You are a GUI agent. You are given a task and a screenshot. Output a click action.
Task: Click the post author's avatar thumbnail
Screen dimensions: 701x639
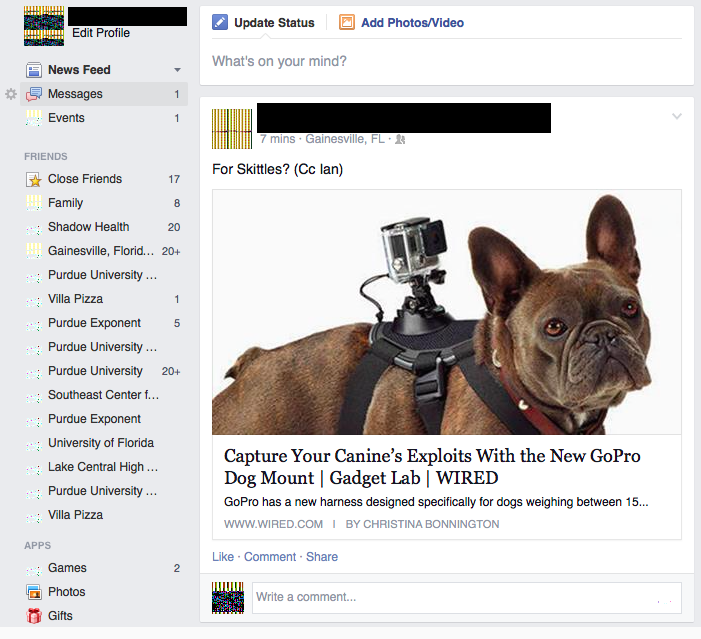[232, 129]
